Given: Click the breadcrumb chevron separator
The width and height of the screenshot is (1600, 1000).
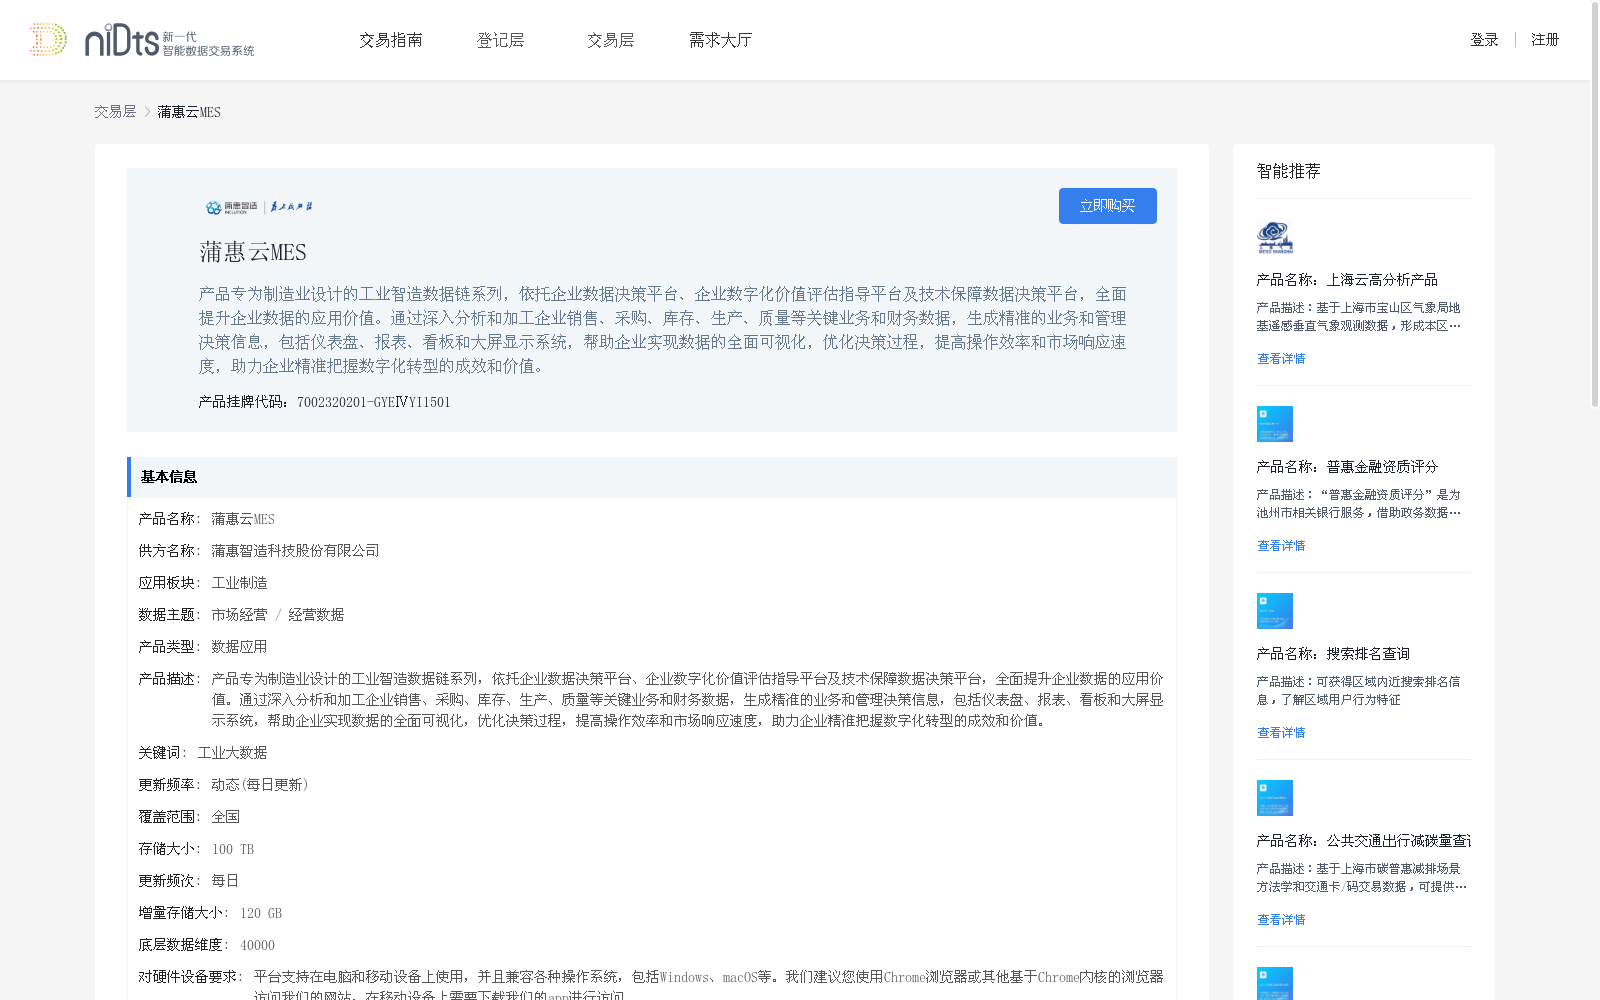Looking at the screenshot, I should click(x=147, y=112).
